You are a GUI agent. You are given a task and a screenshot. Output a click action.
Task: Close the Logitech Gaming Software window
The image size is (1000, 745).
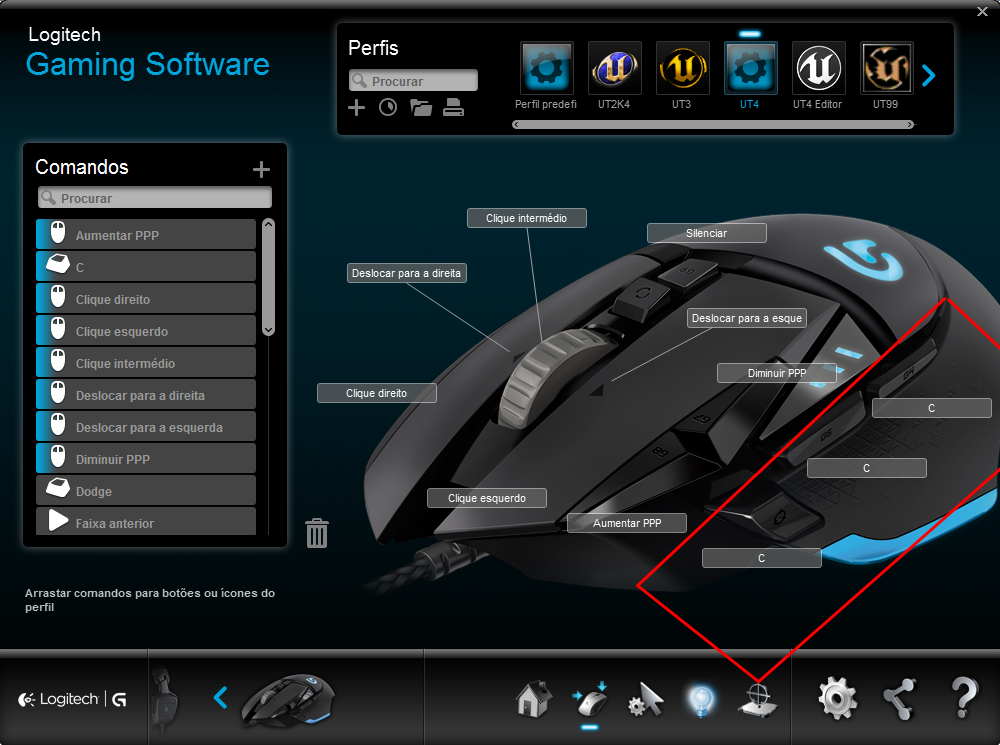(x=982, y=11)
